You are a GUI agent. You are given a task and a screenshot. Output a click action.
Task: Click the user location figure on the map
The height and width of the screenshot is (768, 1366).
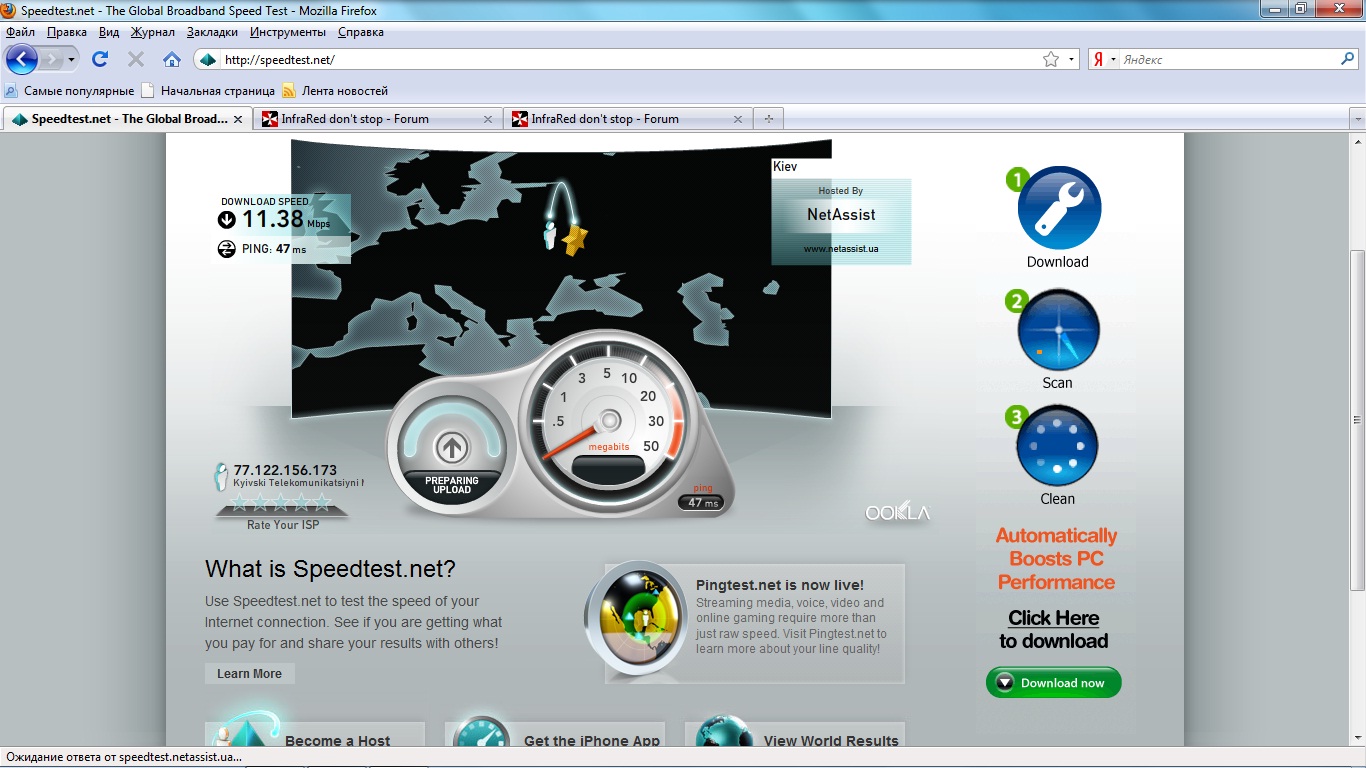[549, 236]
